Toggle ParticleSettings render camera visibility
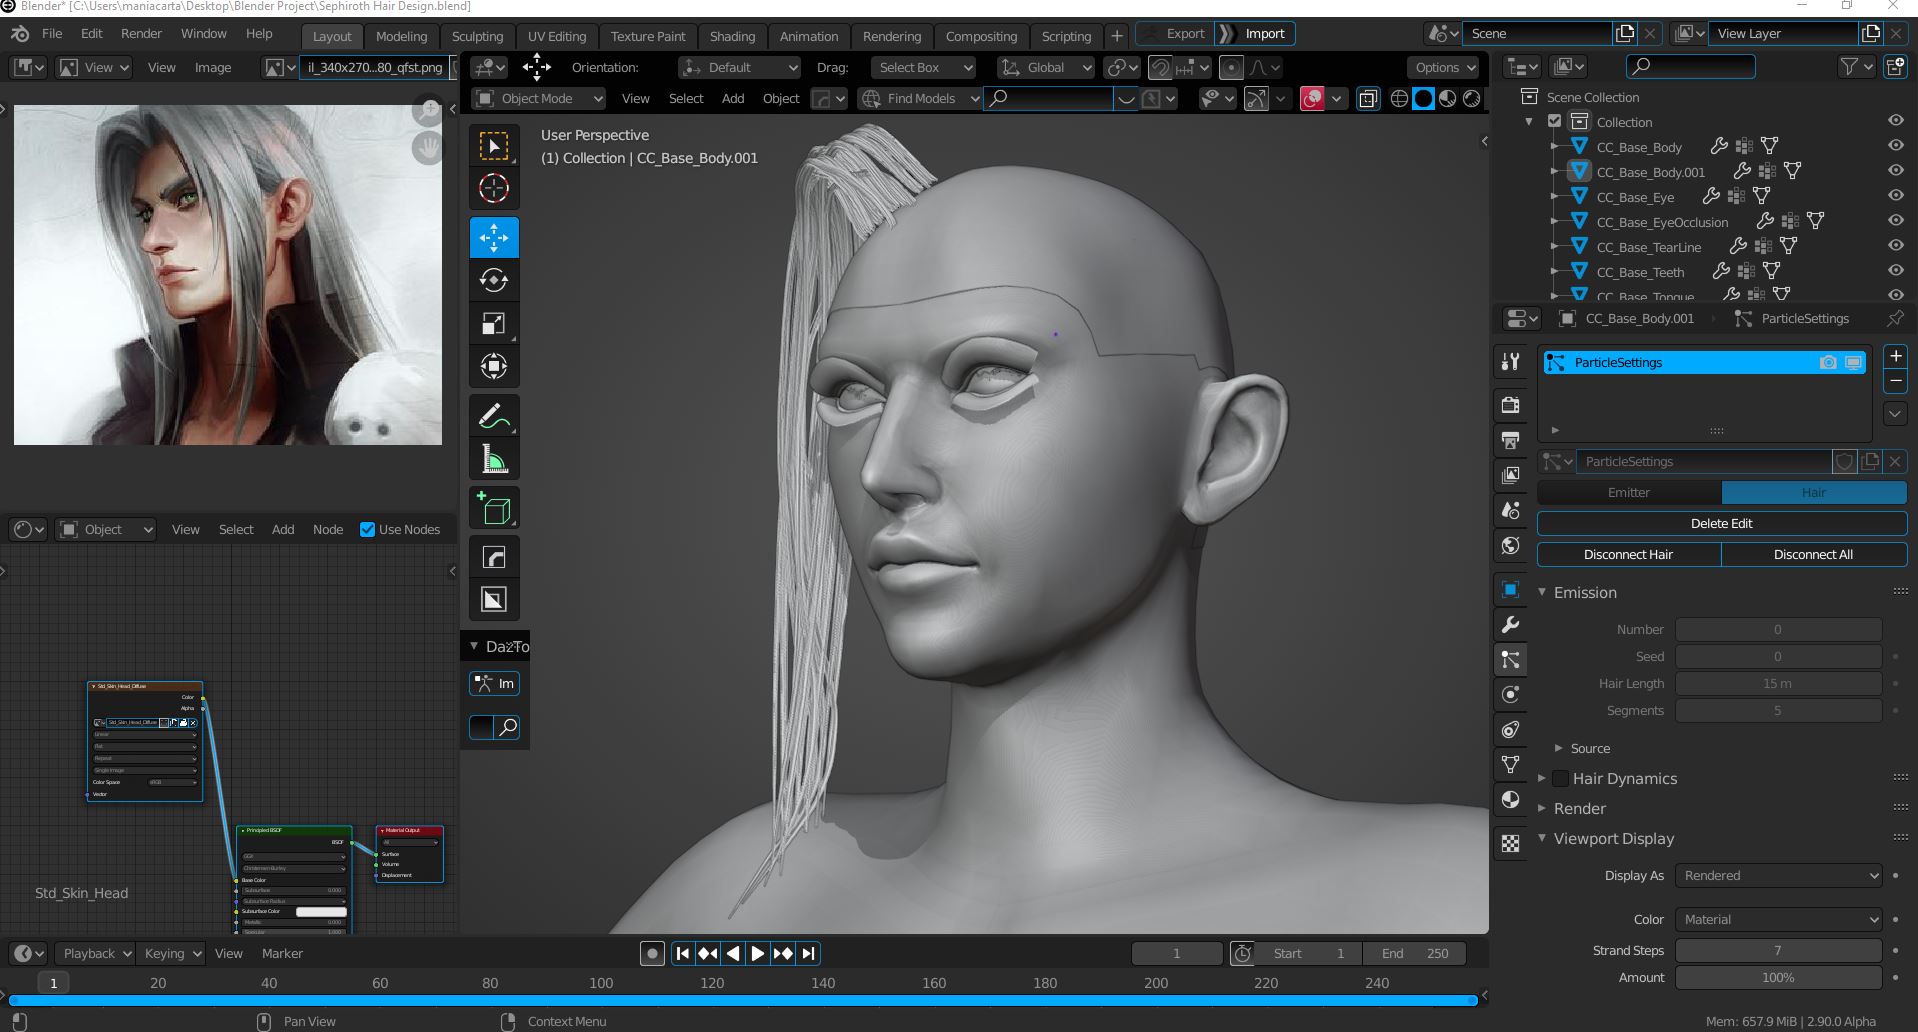 [x=1828, y=362]
